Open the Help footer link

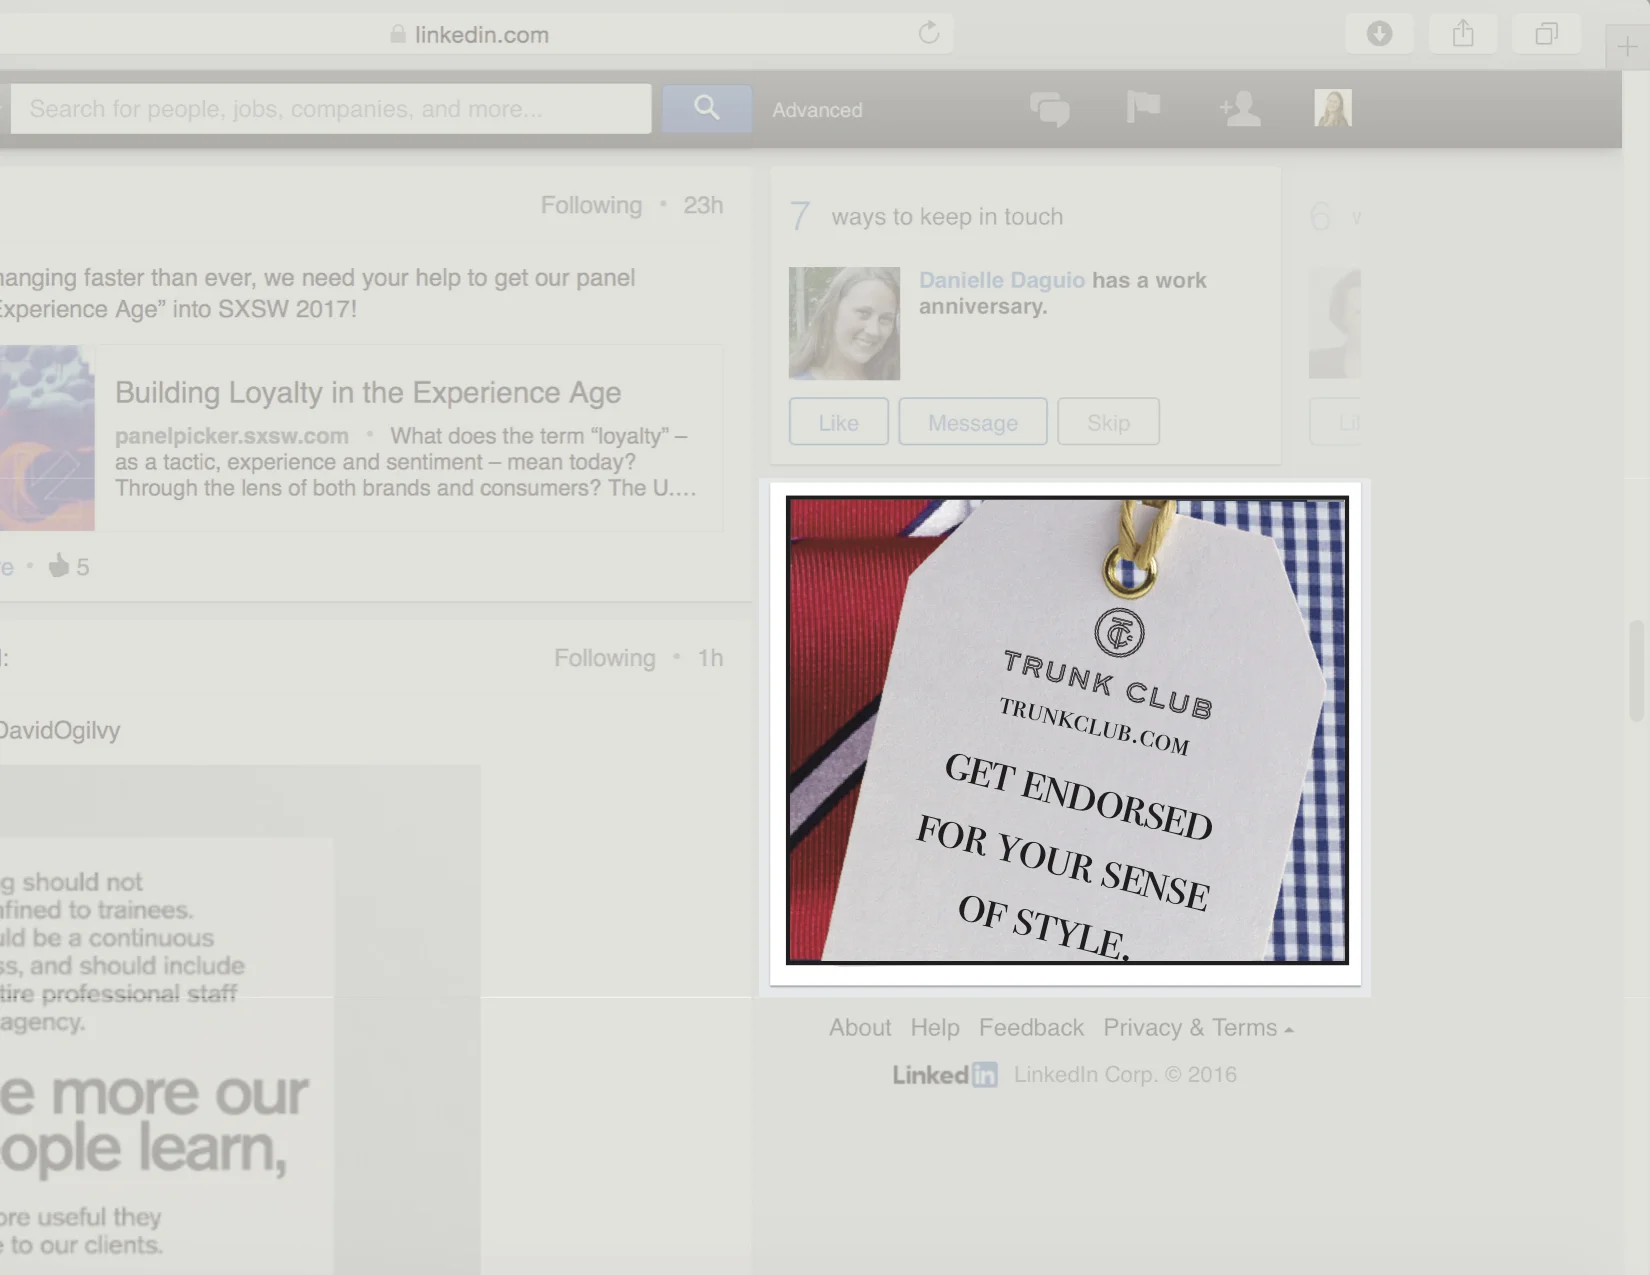coord(934,1027)
